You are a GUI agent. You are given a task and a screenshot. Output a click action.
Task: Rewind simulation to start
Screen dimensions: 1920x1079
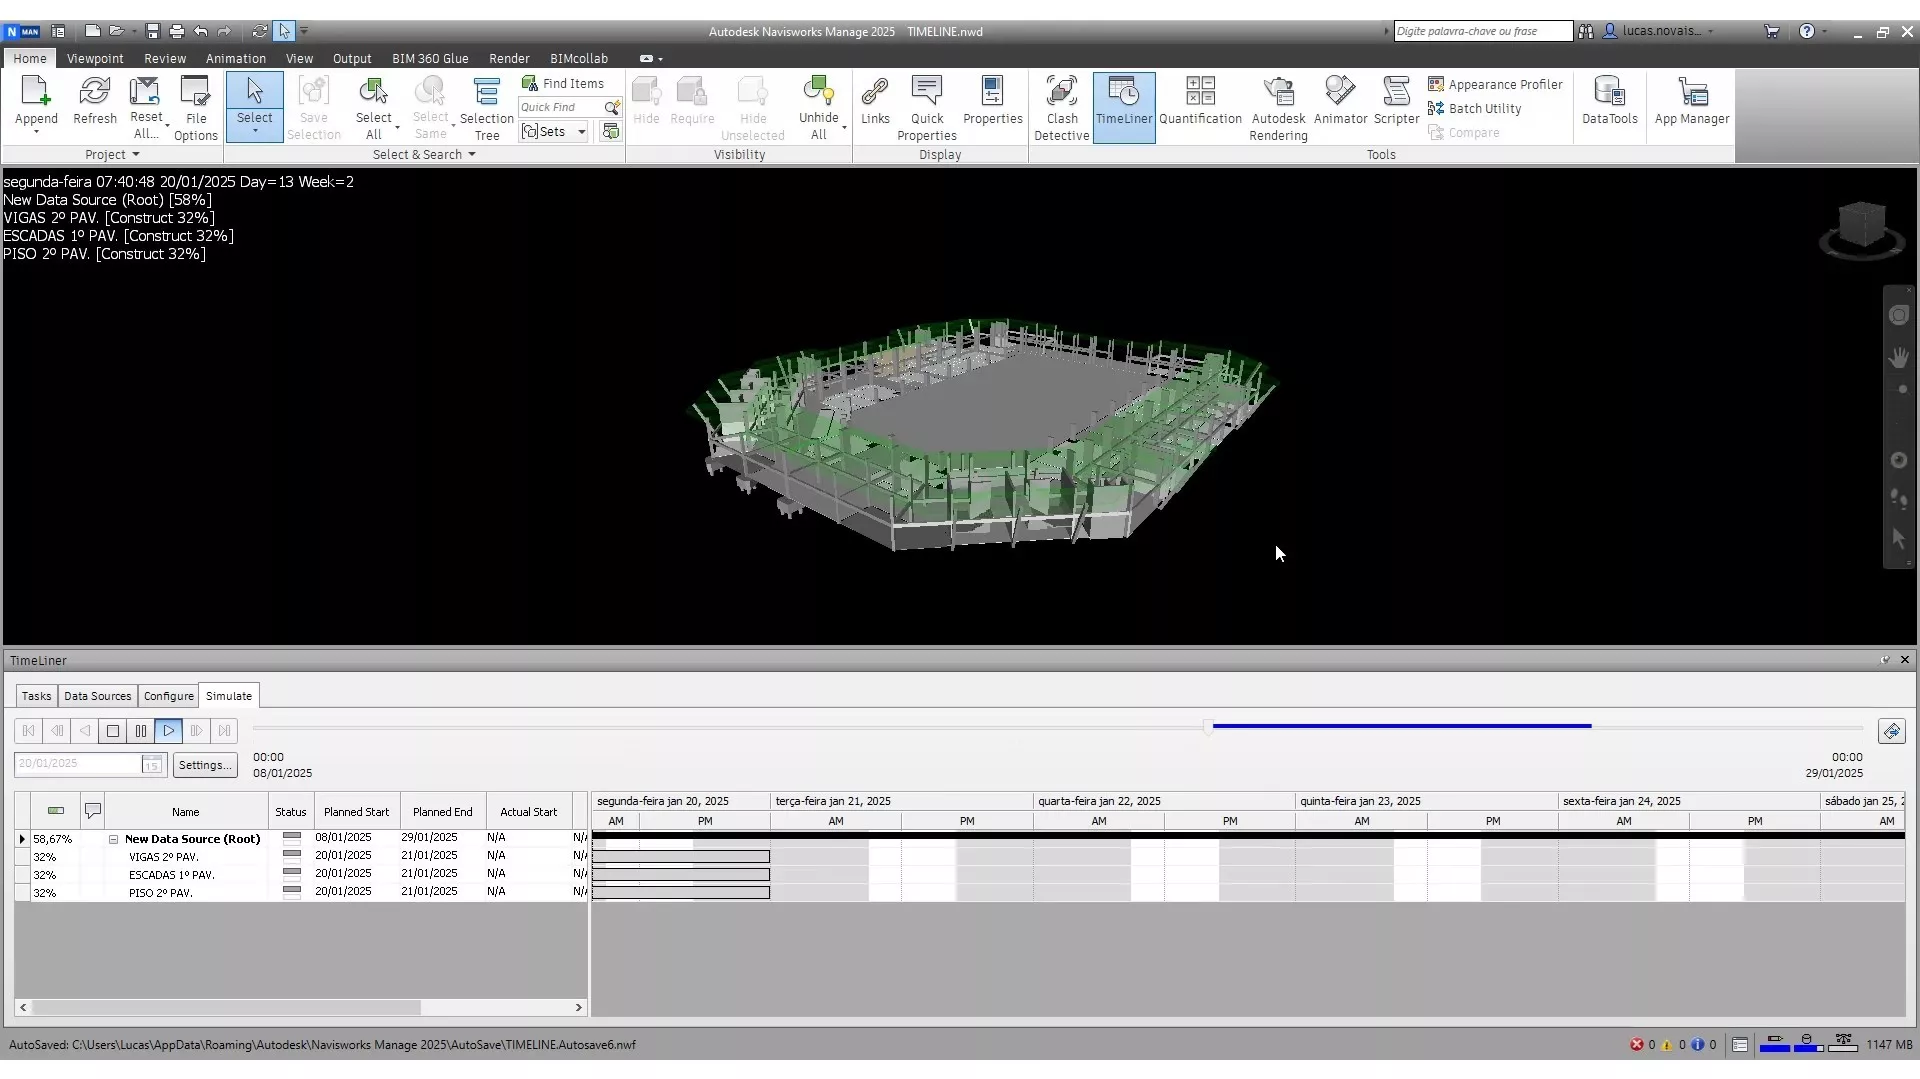(29, 731)
